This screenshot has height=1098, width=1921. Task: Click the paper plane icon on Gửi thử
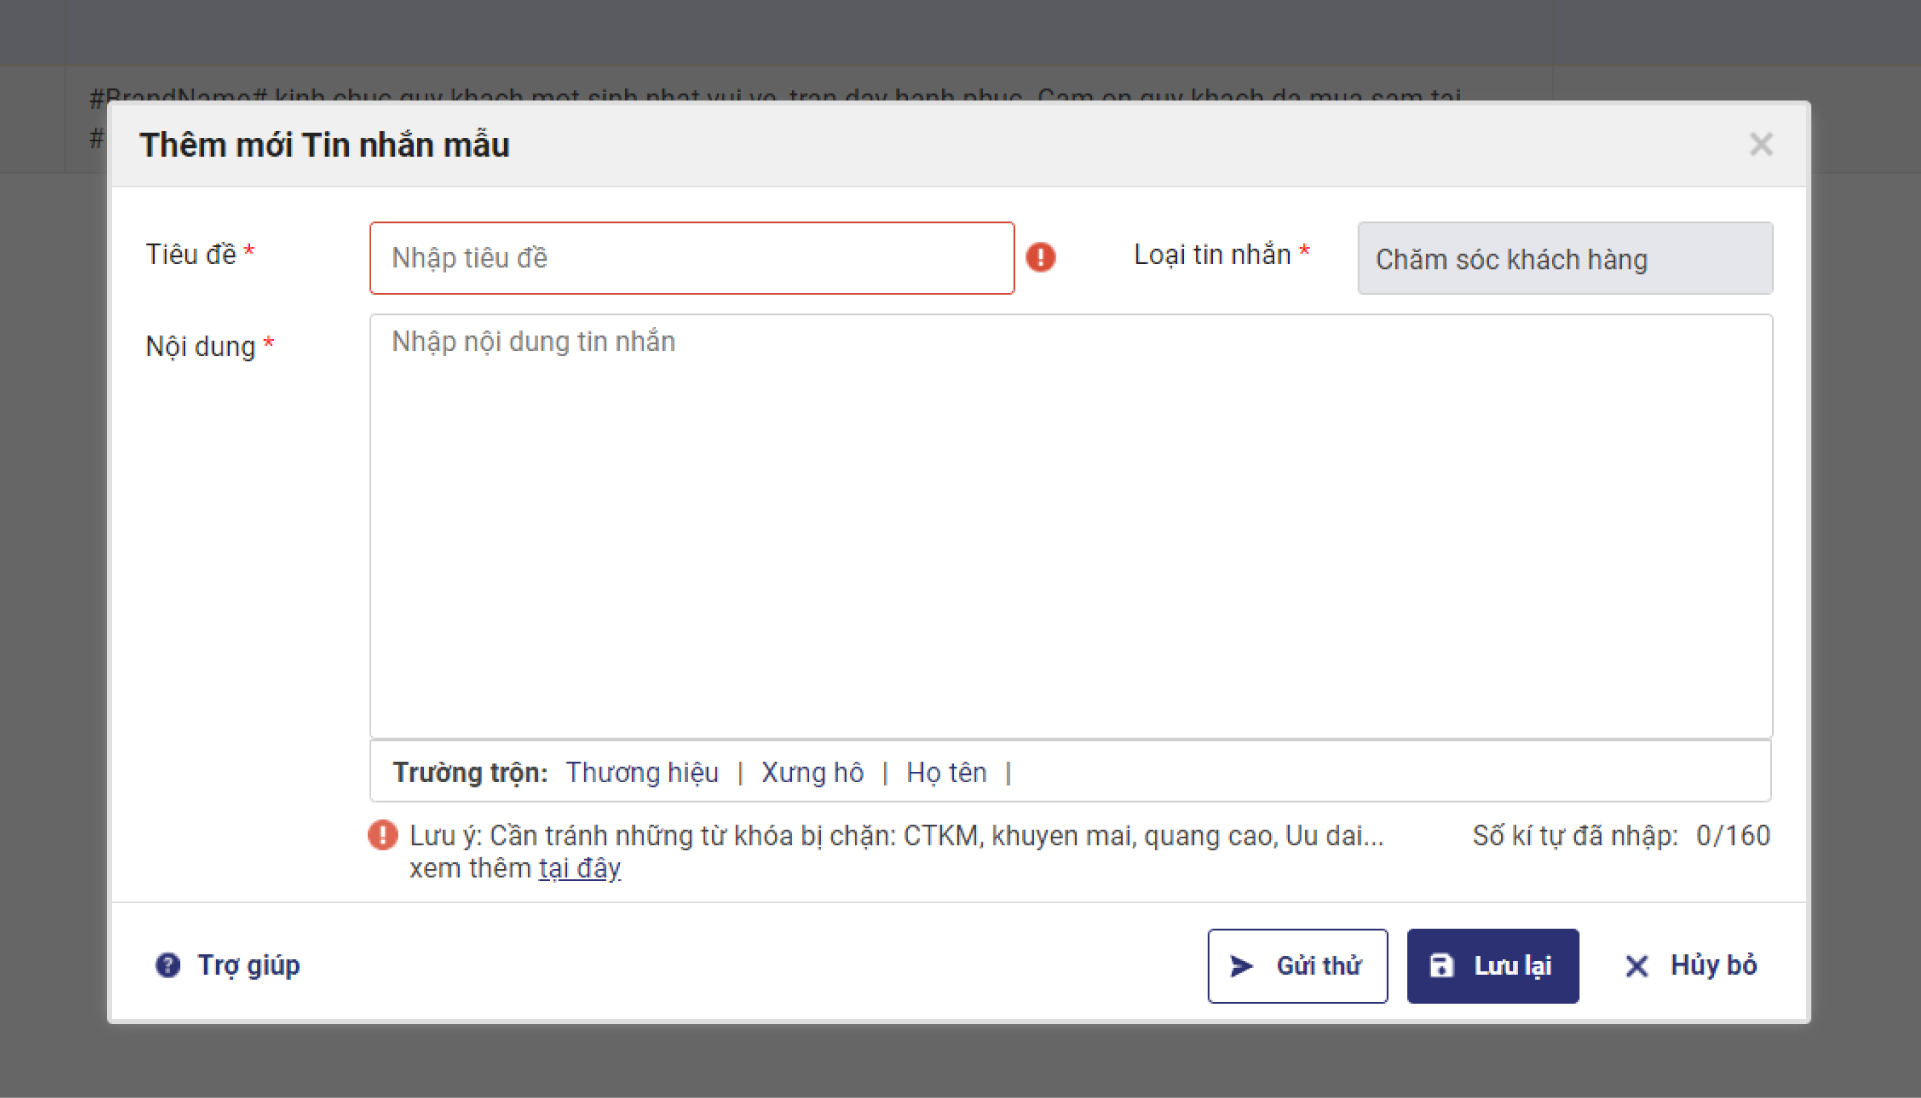coord(1241,966)
